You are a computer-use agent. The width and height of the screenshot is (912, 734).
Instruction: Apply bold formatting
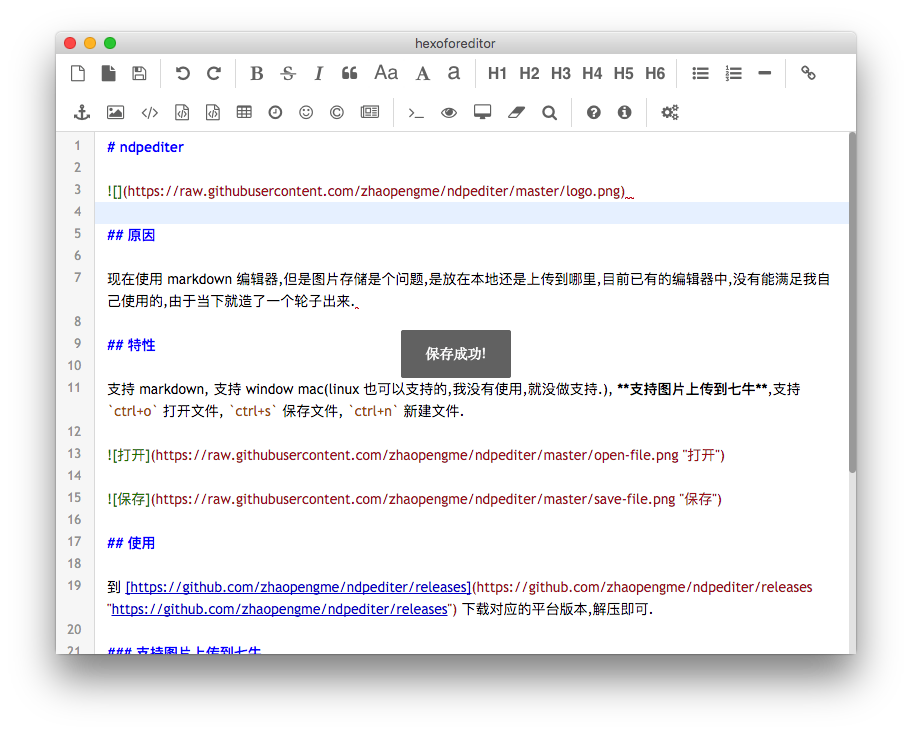257,73
